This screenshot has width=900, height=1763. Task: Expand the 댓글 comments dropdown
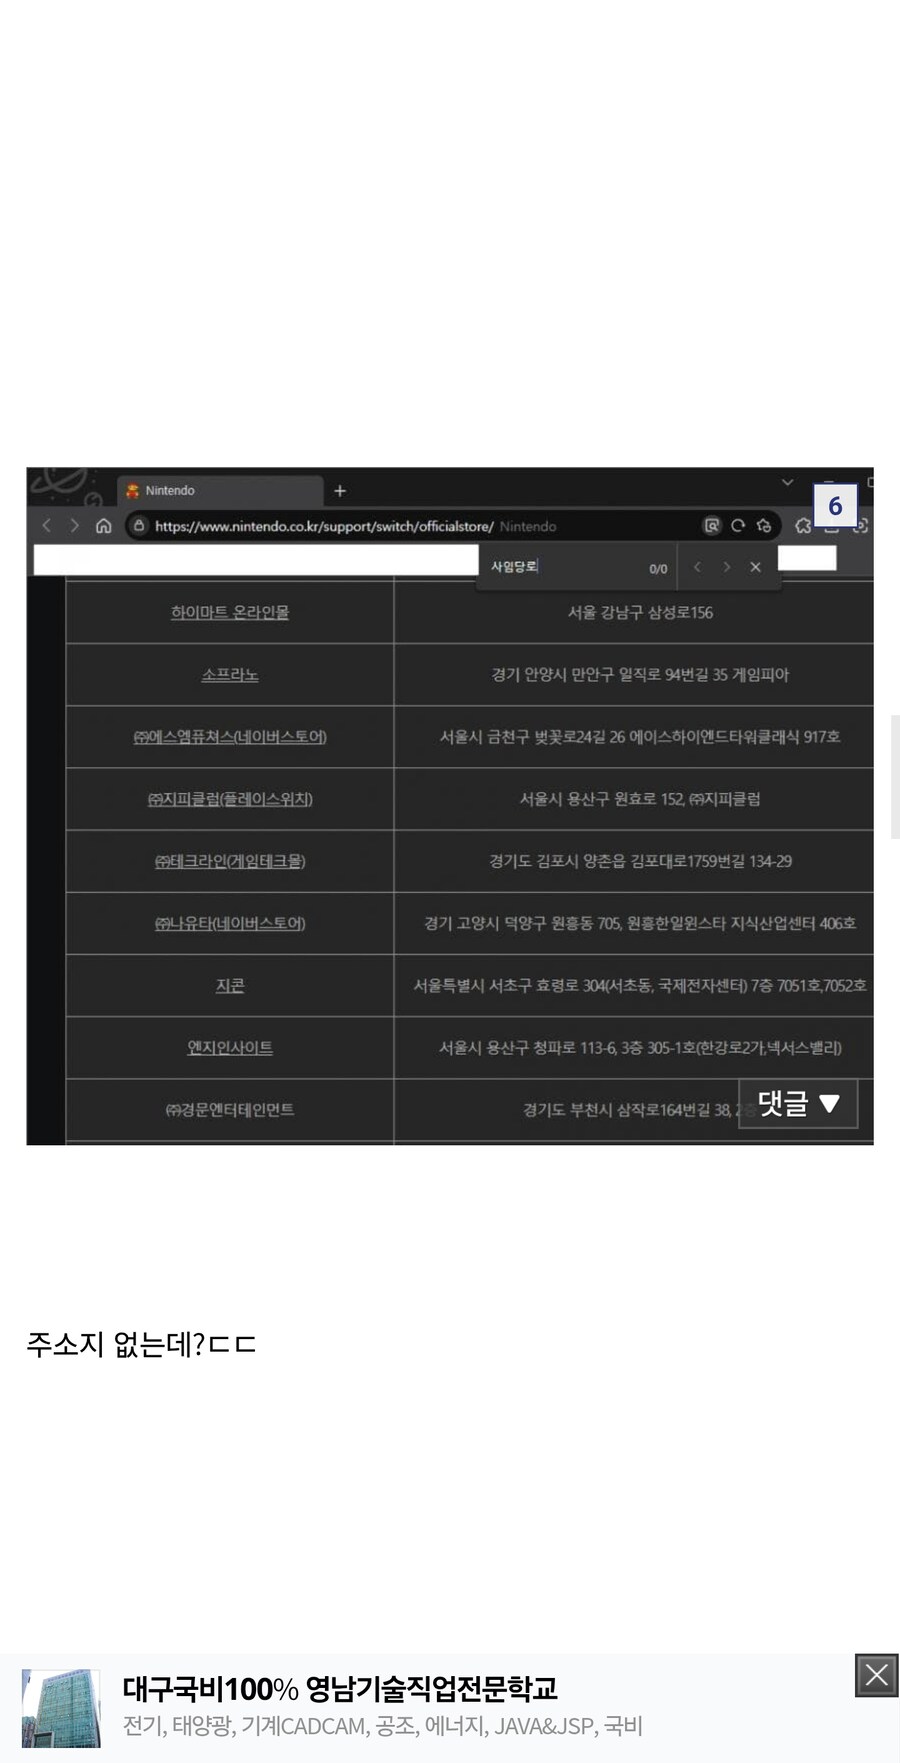coord(798,1103)
